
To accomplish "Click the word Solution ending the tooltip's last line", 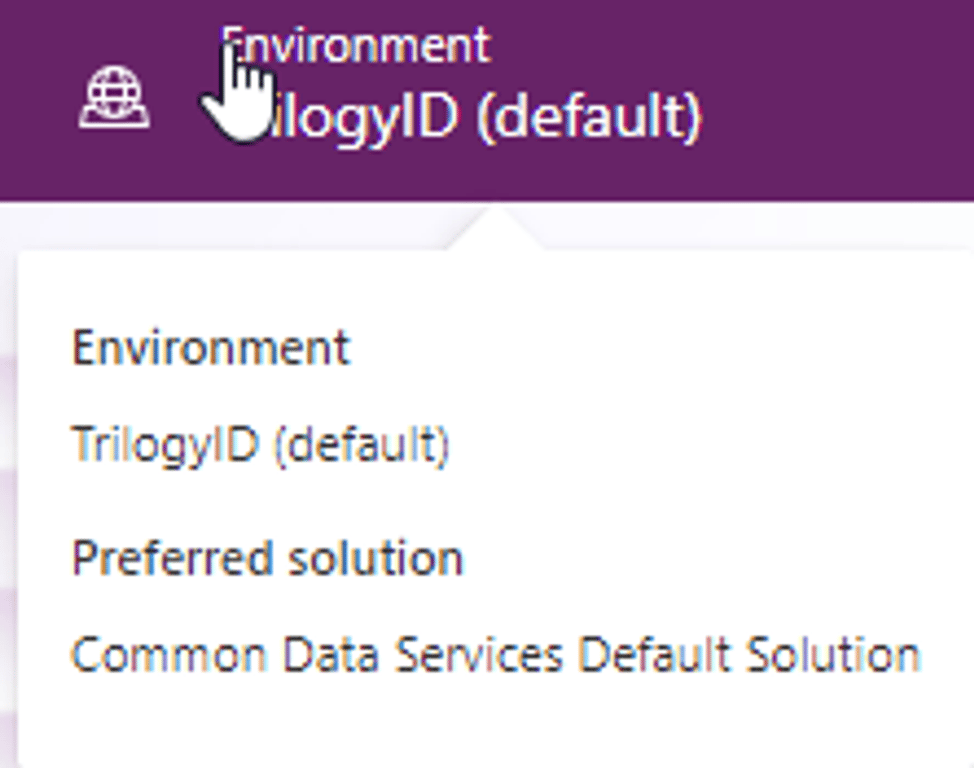I will pos(833,654).
